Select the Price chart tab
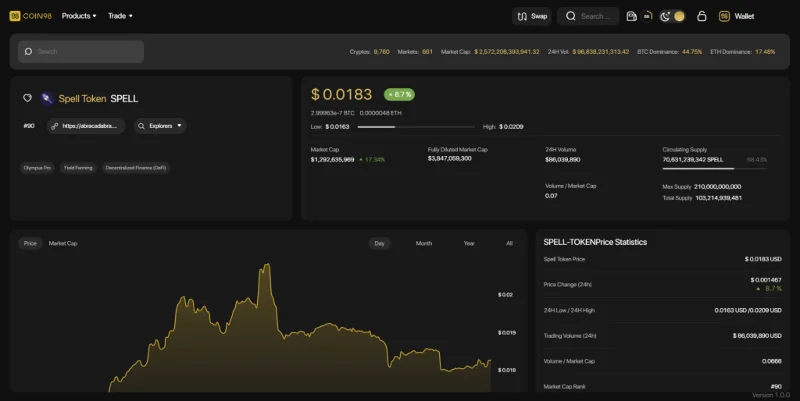This screenshot has width=800, height=401. tap(30, 243)
